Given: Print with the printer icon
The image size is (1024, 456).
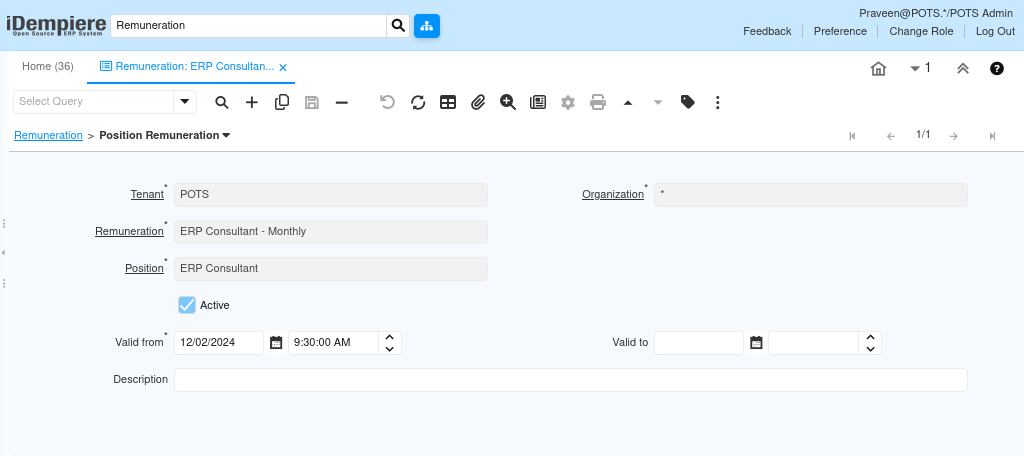Looking at the screenshot, I should (598, 102).
